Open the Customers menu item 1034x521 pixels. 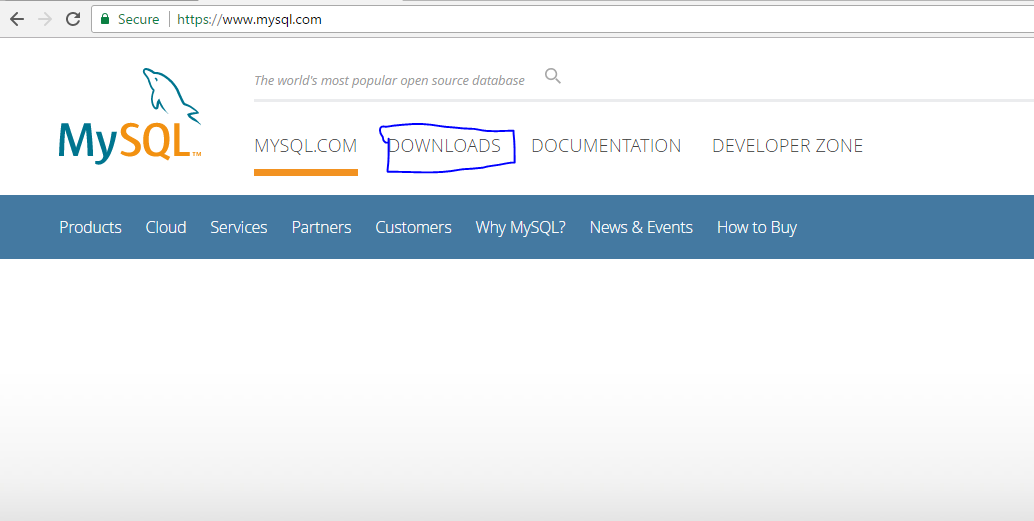[x=413, y=228]
